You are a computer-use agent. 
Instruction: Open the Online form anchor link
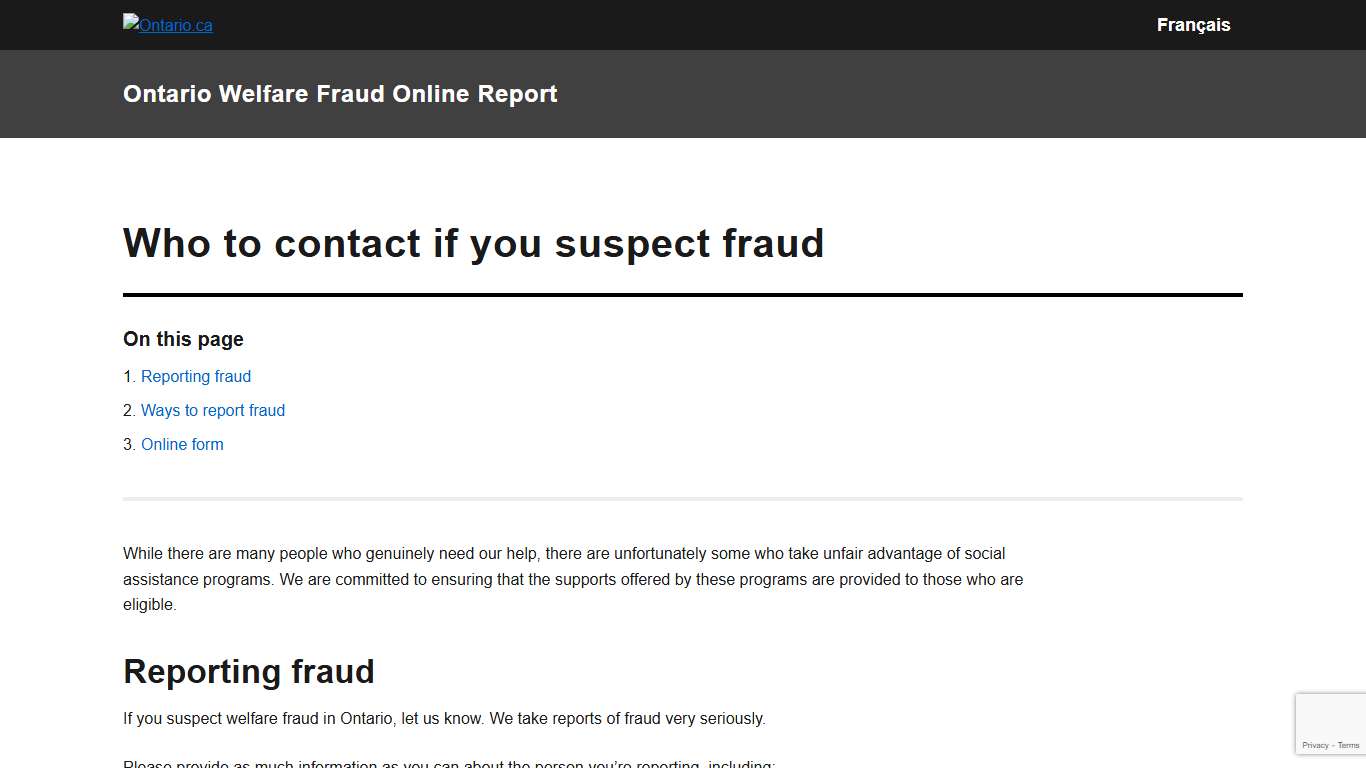coord(182,445)
